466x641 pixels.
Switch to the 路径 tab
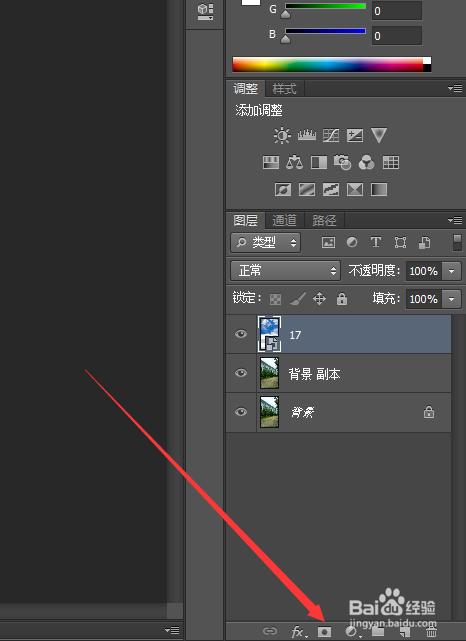(x=325, y=221)
